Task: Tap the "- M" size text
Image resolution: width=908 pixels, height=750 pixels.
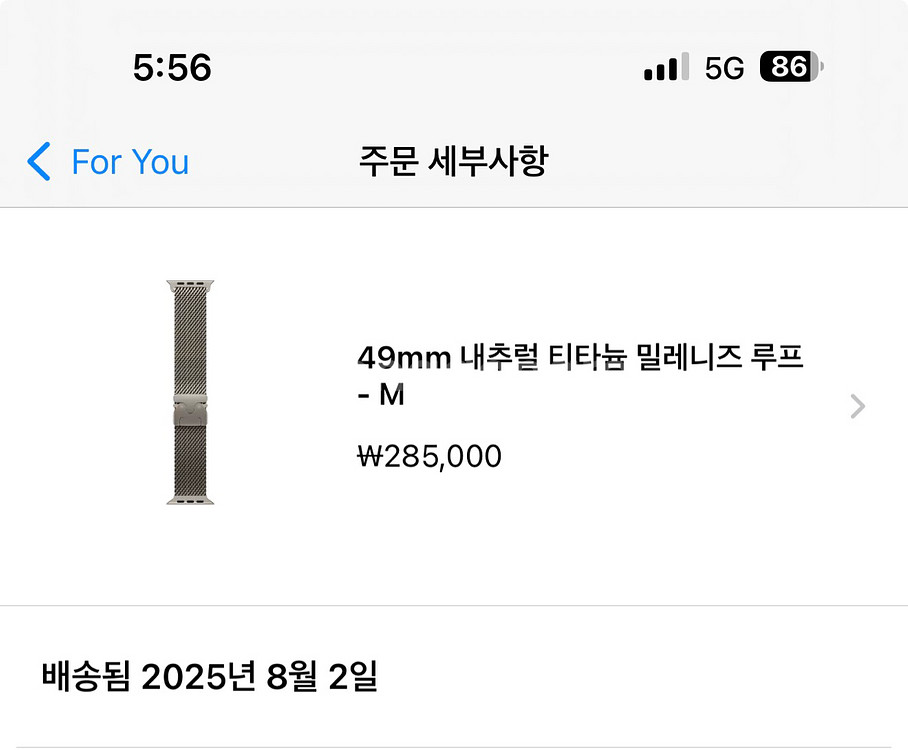Action: click(x=381, y=396)
